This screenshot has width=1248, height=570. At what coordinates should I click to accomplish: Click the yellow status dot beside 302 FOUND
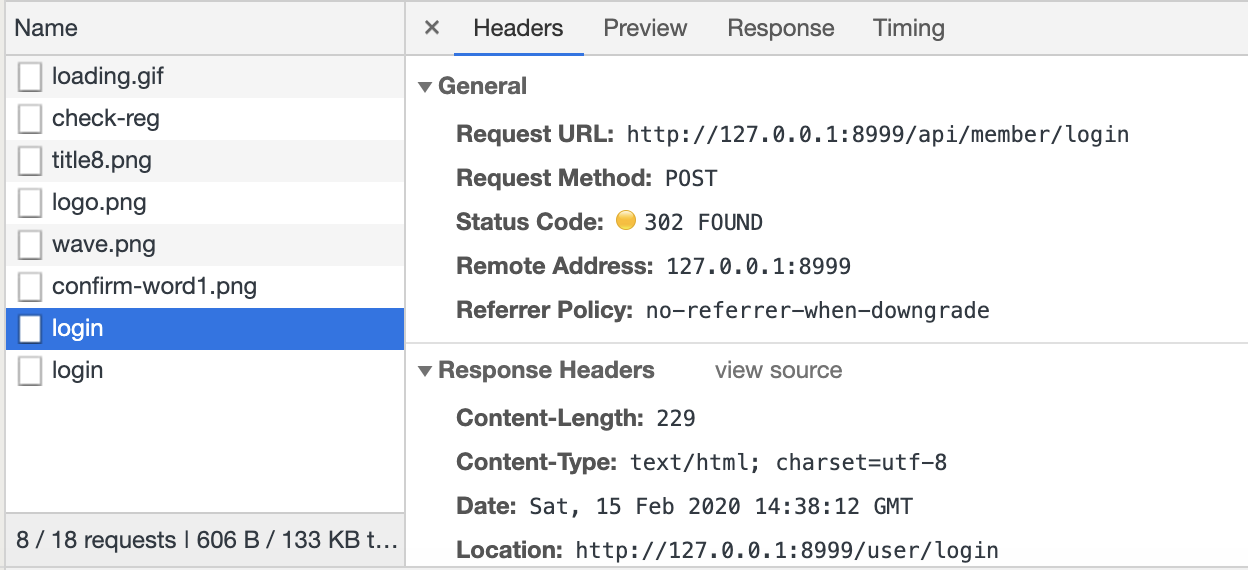click(626, 221)
